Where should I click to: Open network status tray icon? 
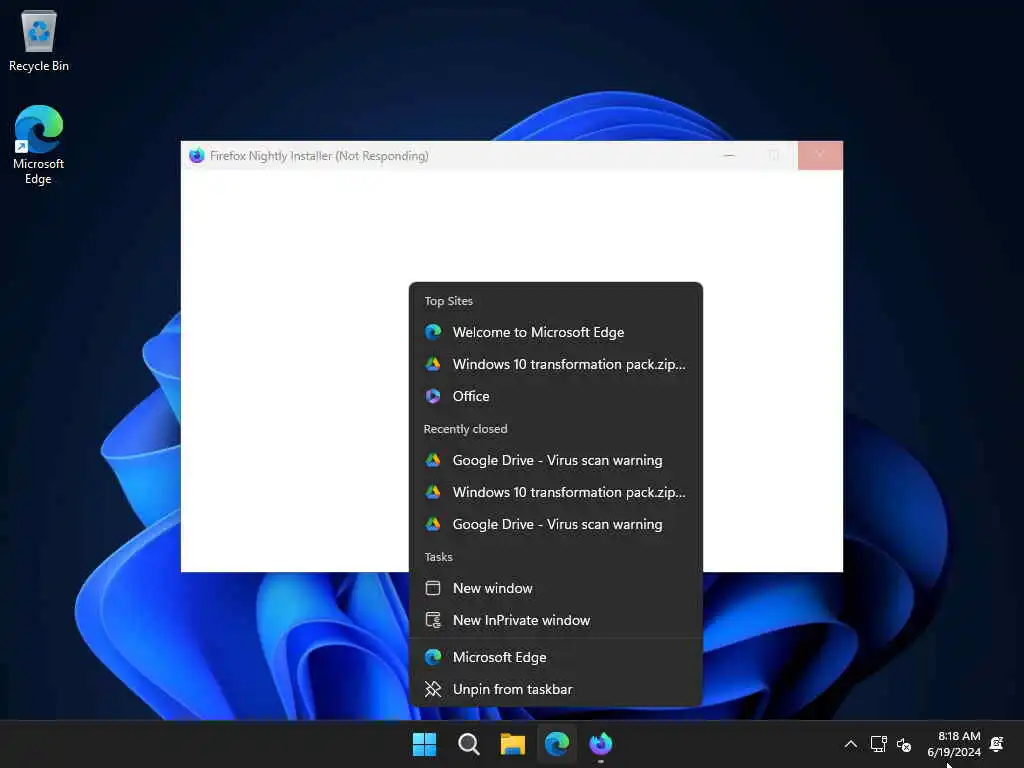click(x=878, y=744)
